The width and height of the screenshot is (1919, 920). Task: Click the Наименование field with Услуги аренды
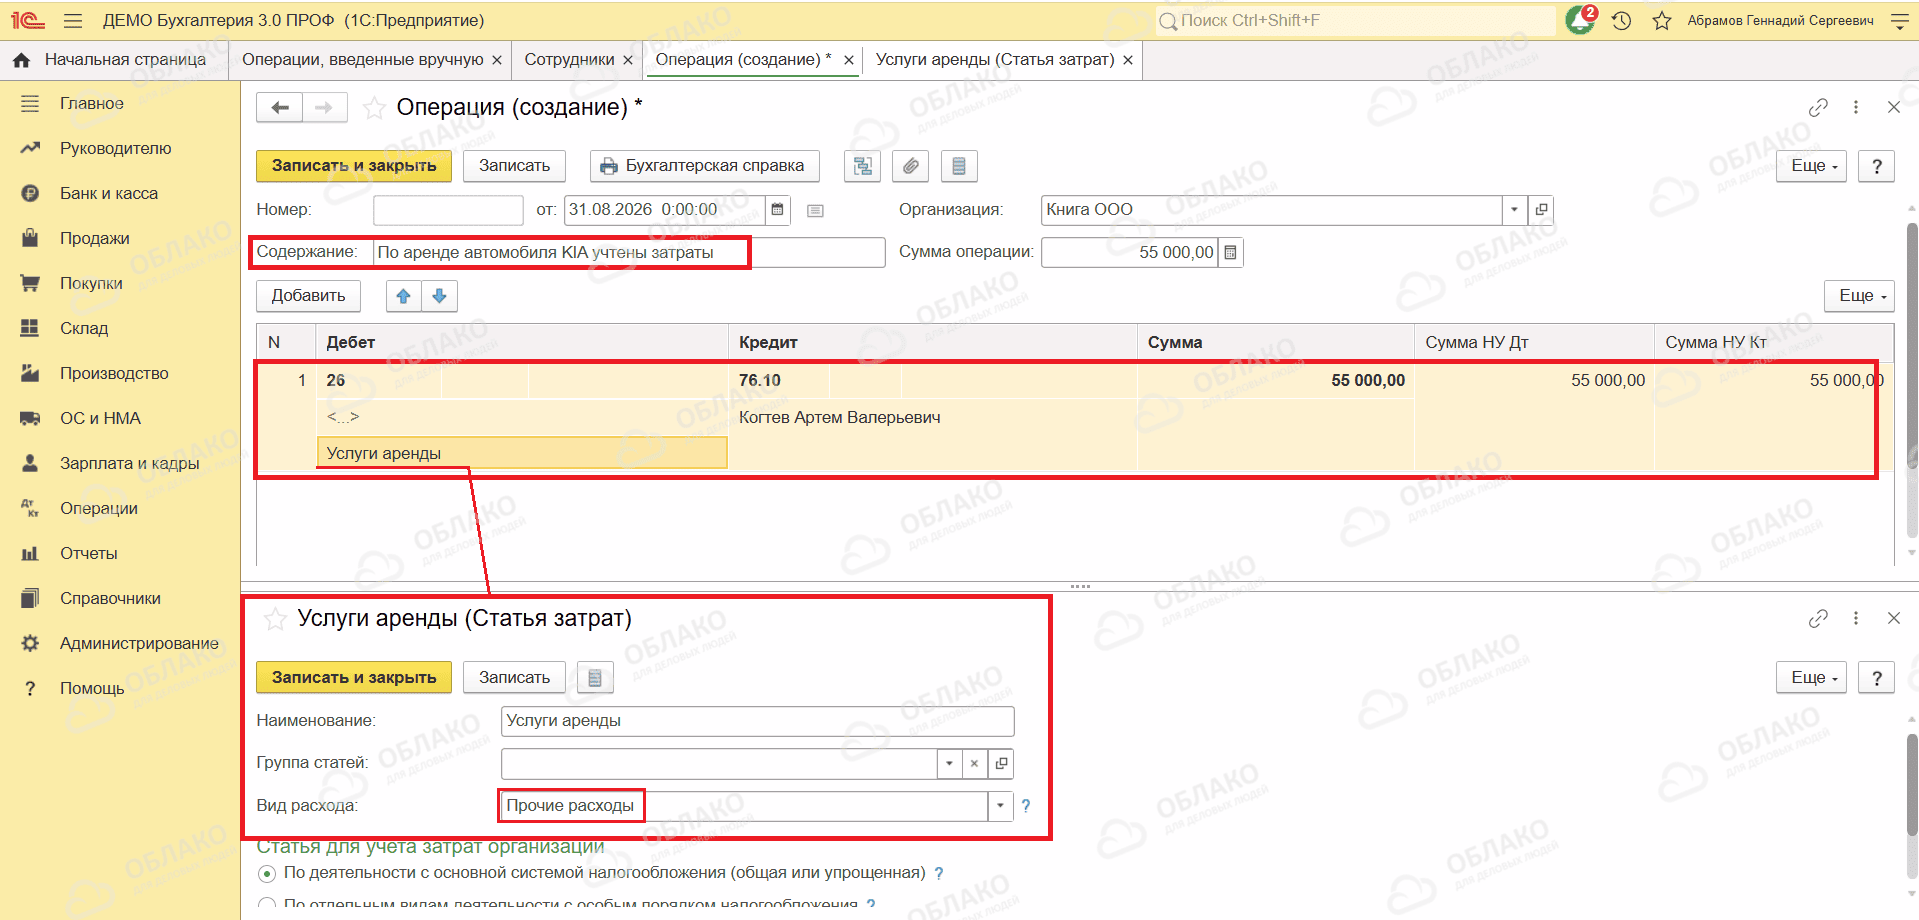(x=757, y=721)
